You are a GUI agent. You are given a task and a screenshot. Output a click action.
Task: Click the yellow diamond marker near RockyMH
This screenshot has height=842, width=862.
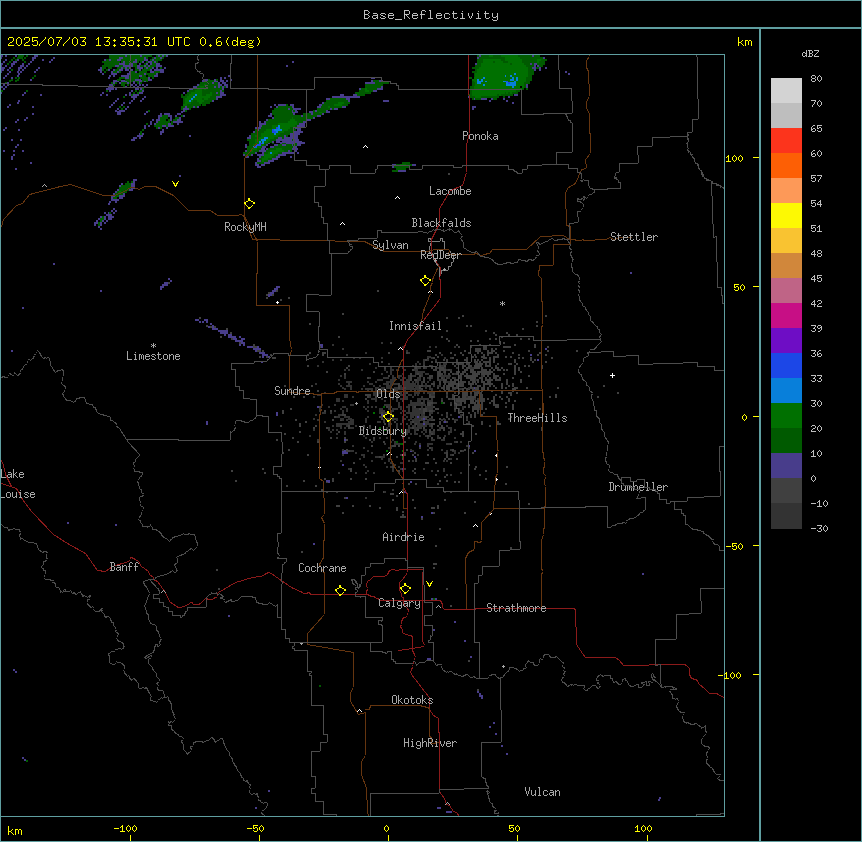click(250, 204)
